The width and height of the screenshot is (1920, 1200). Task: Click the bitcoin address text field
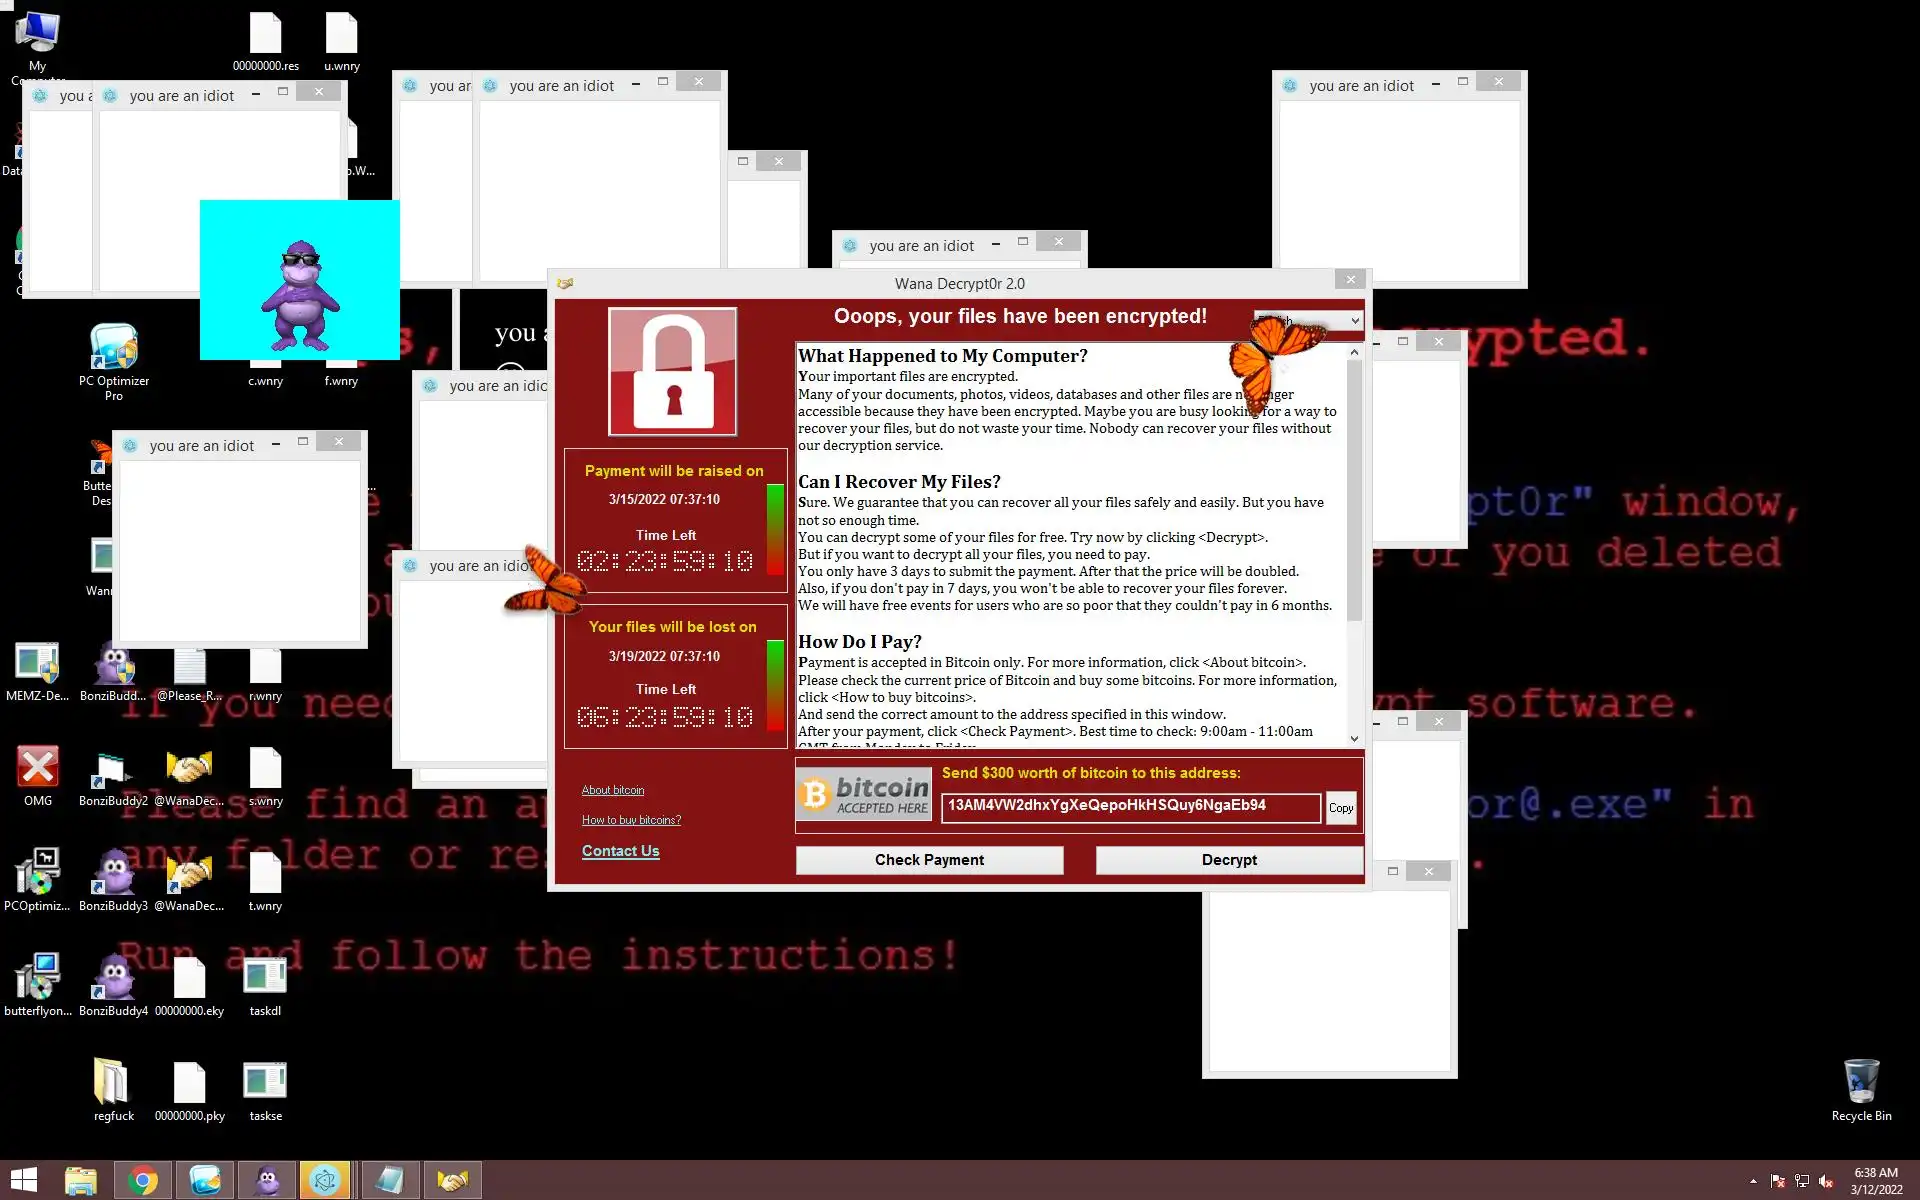[x=1130, y=807]
